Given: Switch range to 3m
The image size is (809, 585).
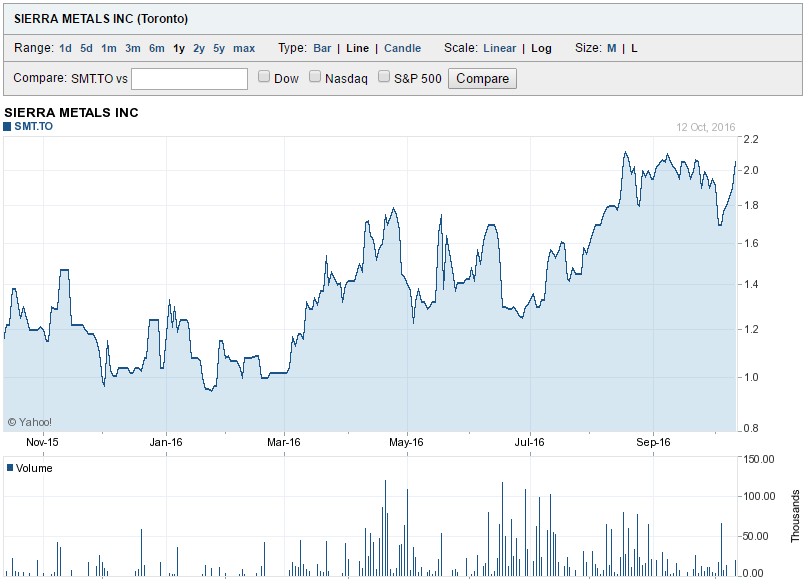Looking at the screenshot, I should [133, 48].
